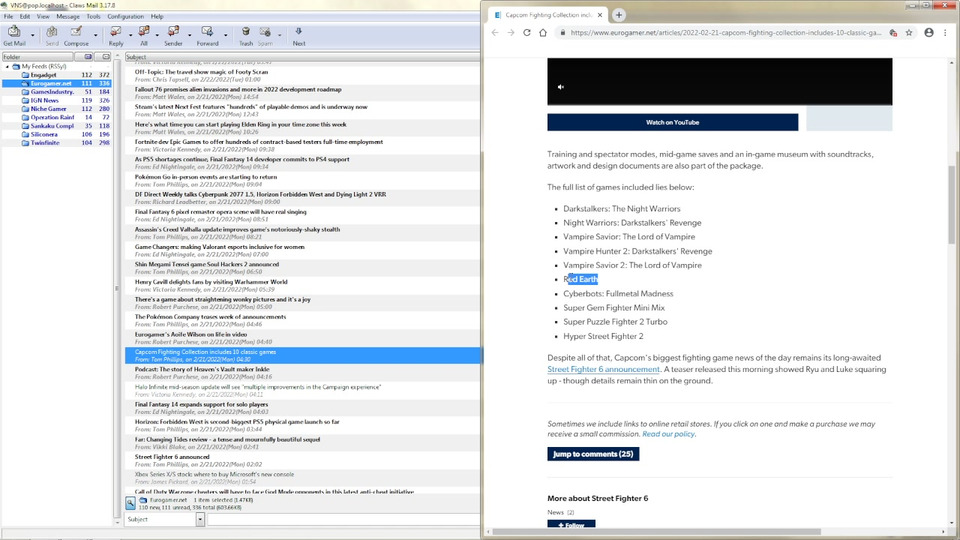Close the Capcom Fighting Collection tab

pos(600,15)
